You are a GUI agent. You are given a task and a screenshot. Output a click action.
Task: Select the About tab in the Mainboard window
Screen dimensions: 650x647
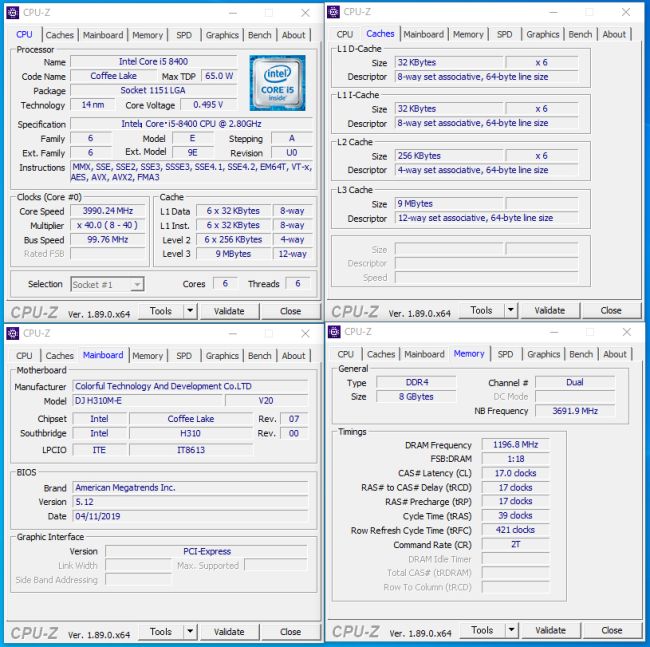coord(293,356)
